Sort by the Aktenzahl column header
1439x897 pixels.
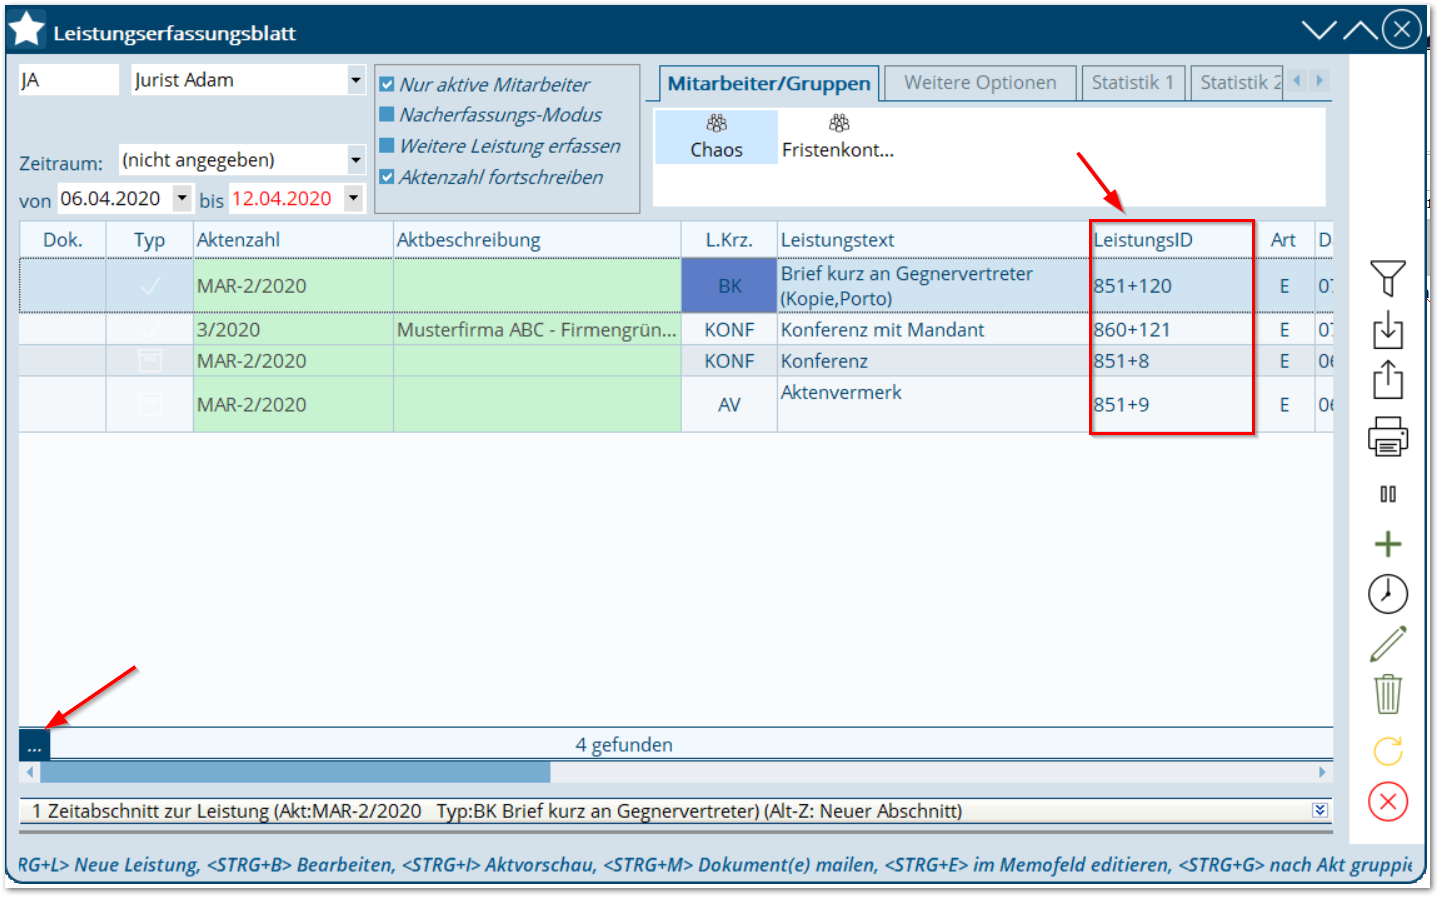click(x=293, y=240)
